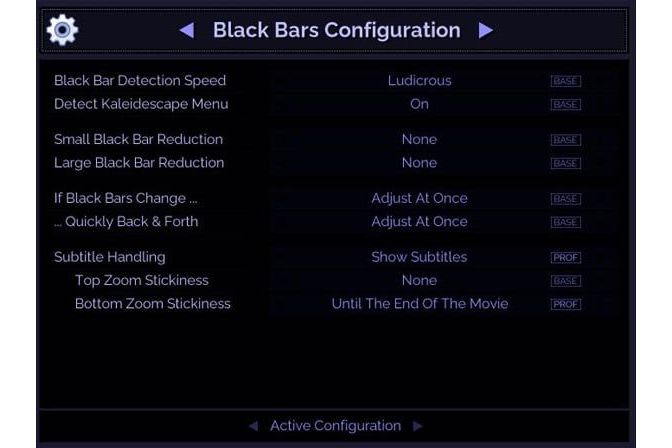Click left arrow beside Active Configuration
Image resolution: width=672 pixels, height=448 pixels.
click(x=254, y=426)
